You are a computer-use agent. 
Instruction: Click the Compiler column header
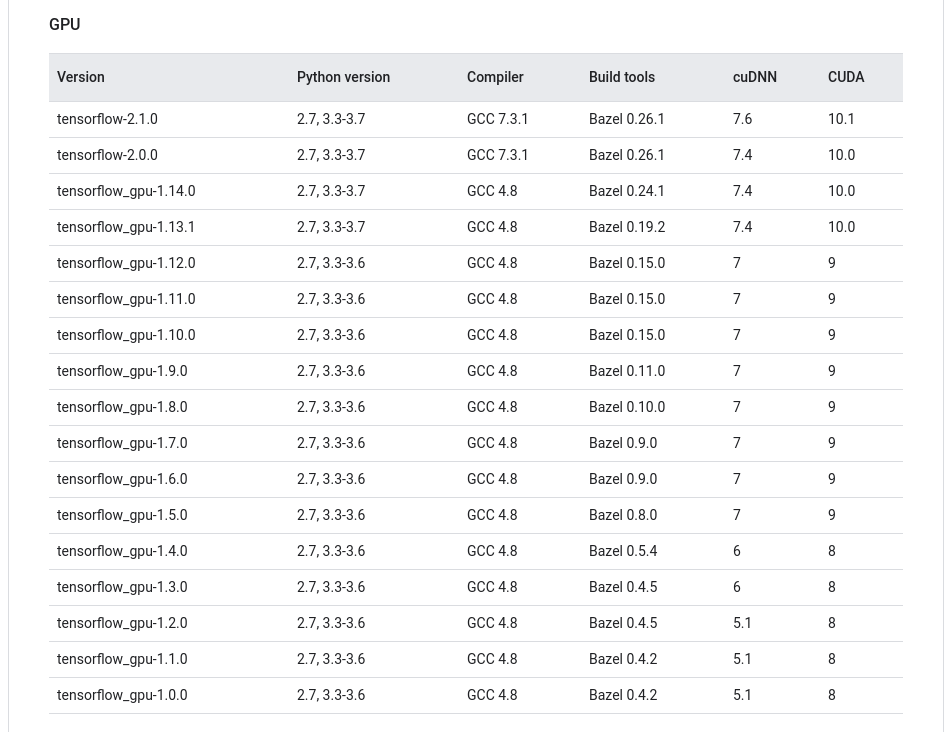click(495, 77)
